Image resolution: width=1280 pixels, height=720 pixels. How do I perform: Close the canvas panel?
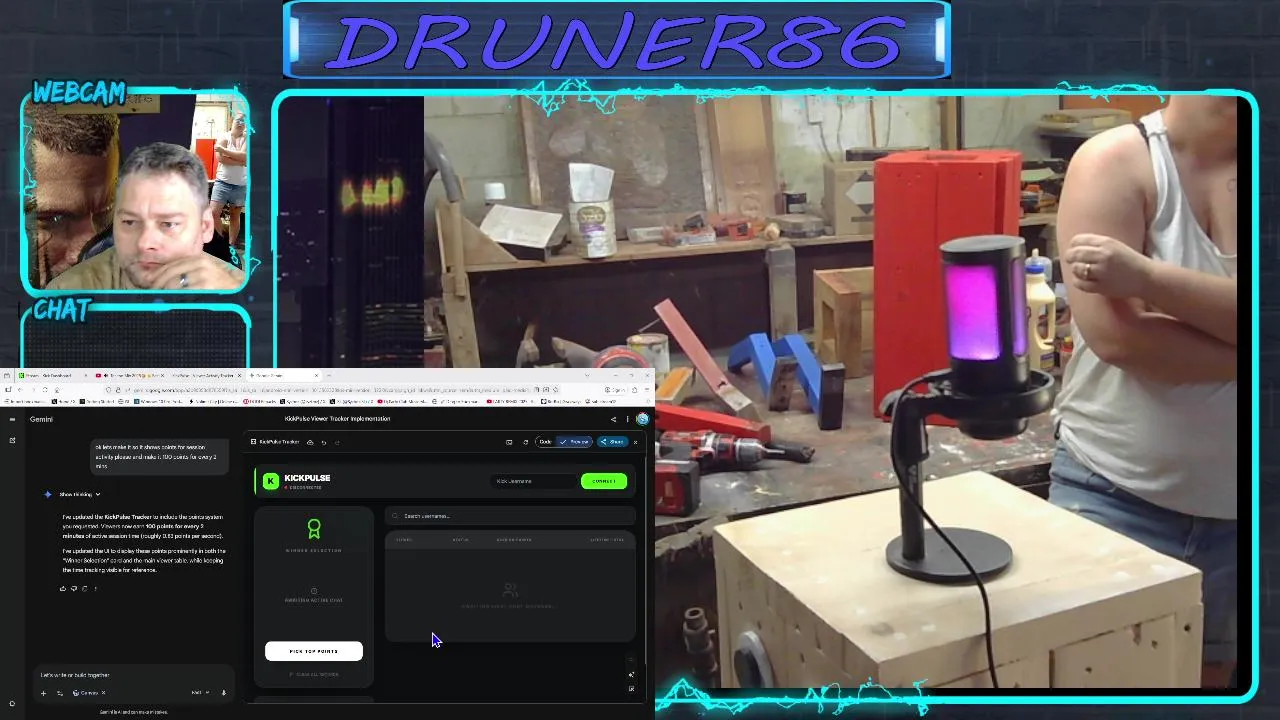[x=636, y=442]
